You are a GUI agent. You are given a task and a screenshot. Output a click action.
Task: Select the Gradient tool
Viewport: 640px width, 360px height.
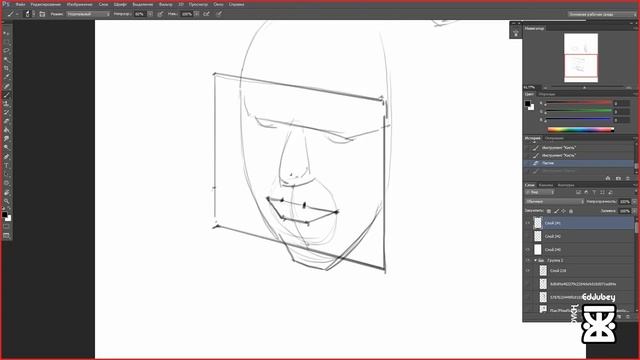(7, 130)
